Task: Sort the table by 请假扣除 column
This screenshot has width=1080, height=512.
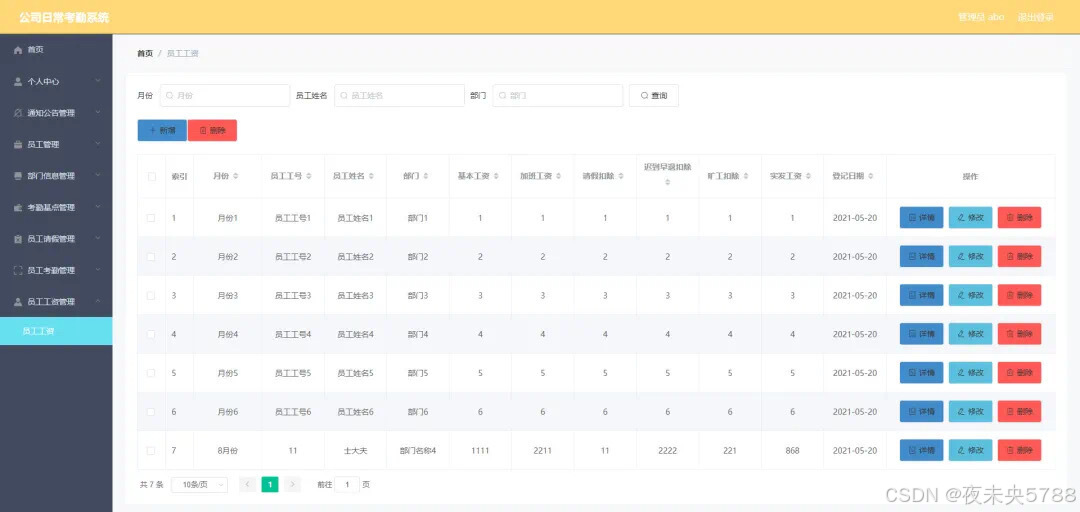Action: click(x=621, y=176)
